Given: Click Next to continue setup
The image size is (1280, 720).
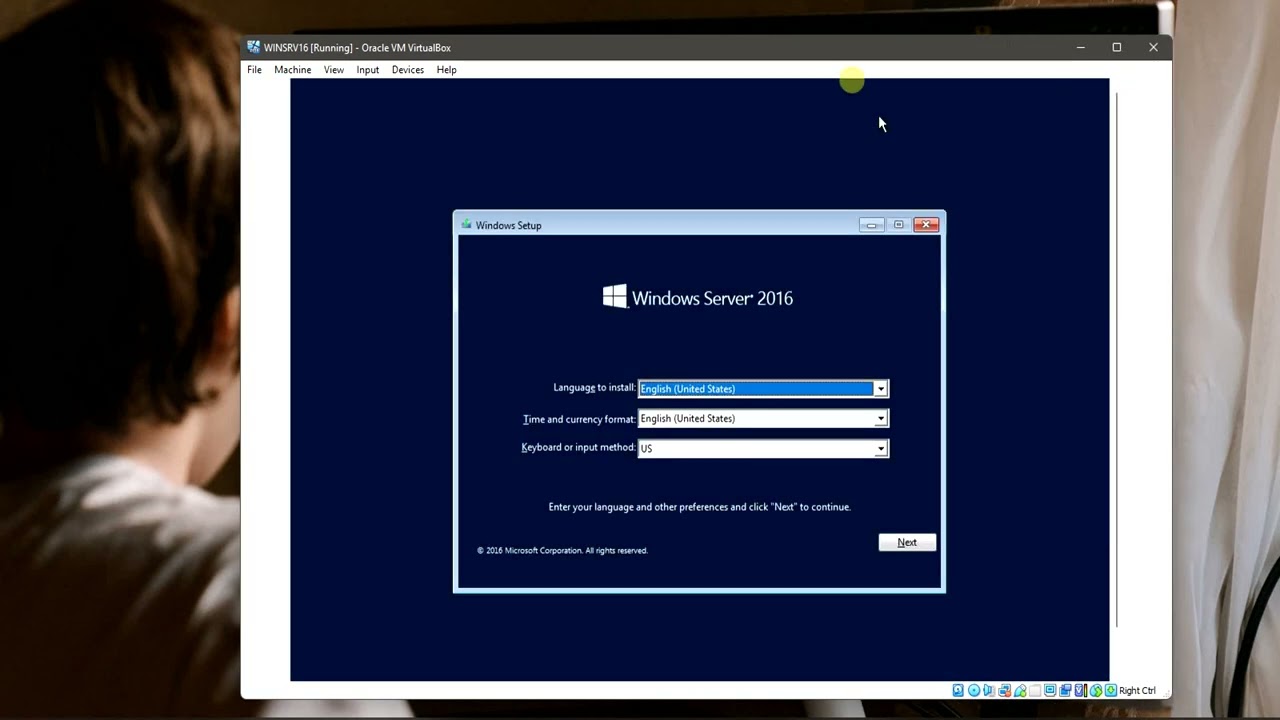Looking at the screenshot, I should [x=907, y=542].
